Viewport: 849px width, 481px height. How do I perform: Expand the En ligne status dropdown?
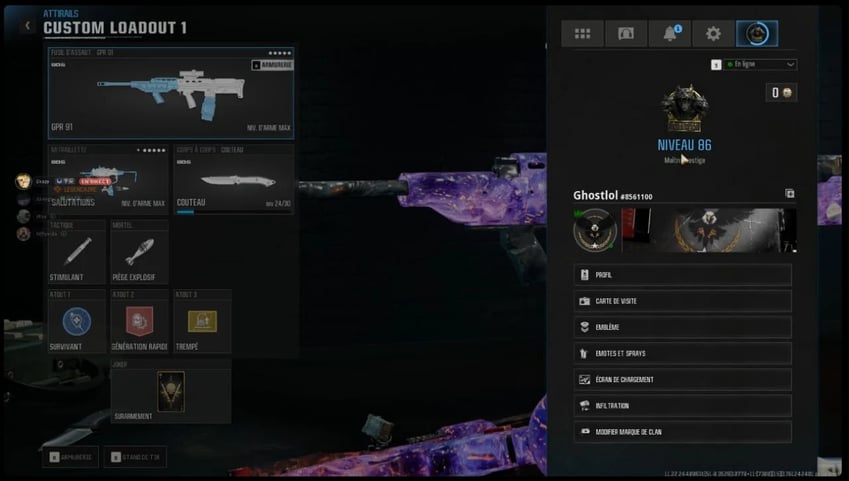pyautogui.click(x=760, y=64)
